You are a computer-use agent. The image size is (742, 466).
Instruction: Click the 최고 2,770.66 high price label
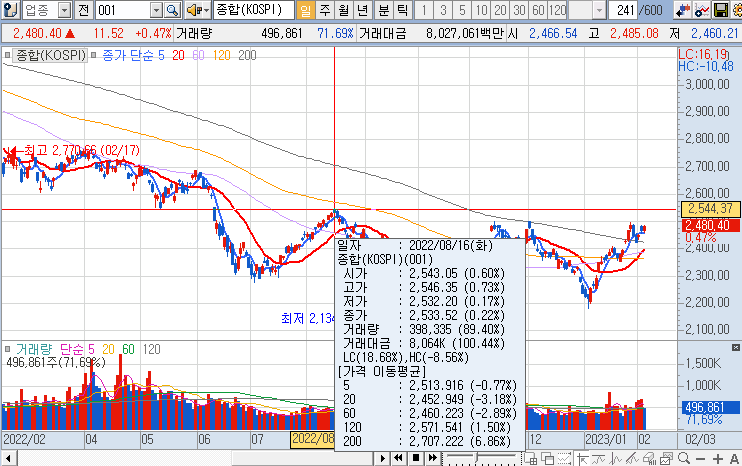coord(82,150)
